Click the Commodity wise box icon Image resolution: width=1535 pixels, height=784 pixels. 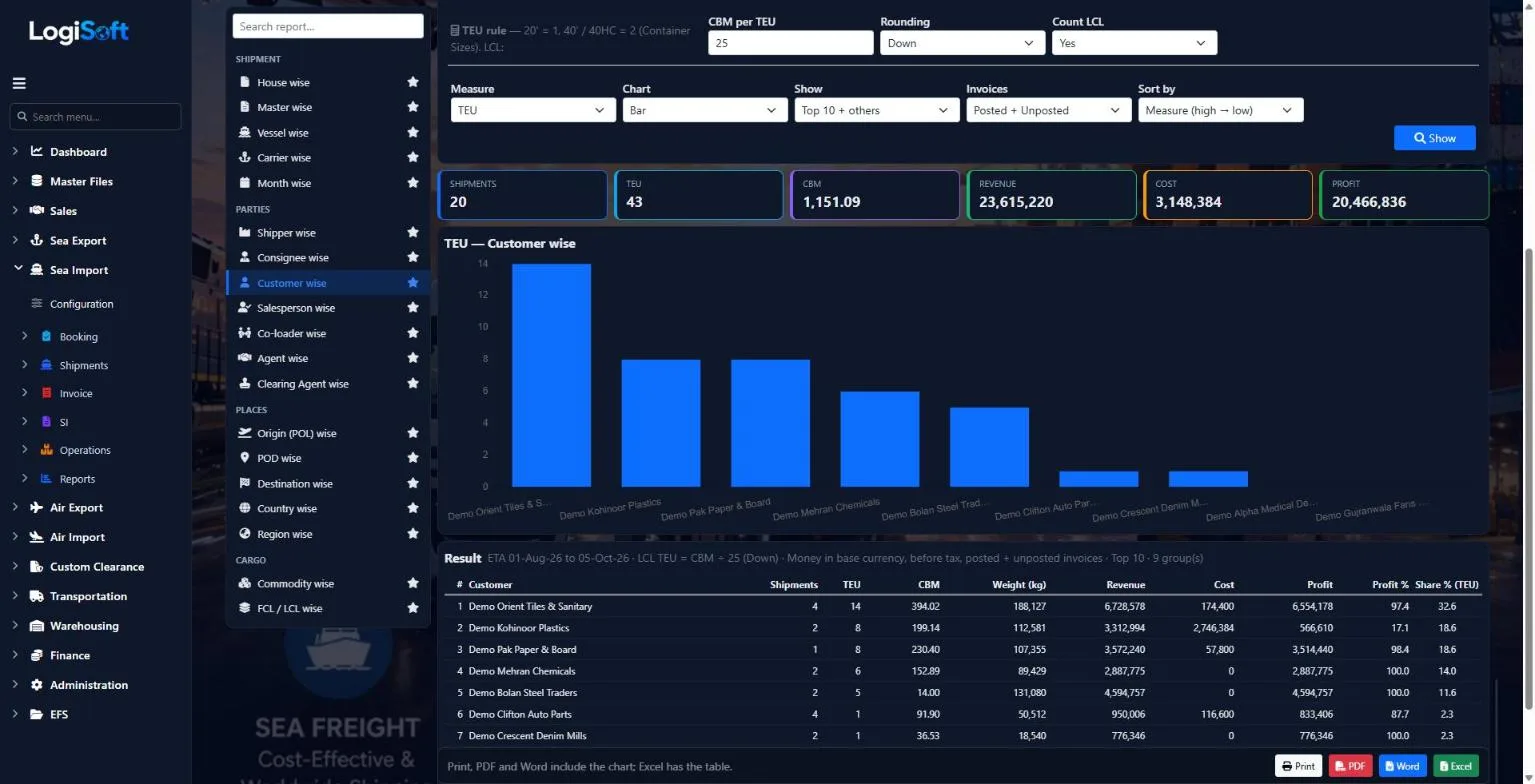pyautogui.click(x=245, y=584)
